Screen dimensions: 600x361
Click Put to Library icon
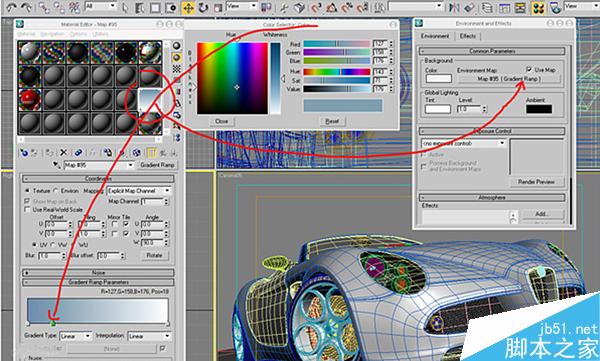(108, 153)
